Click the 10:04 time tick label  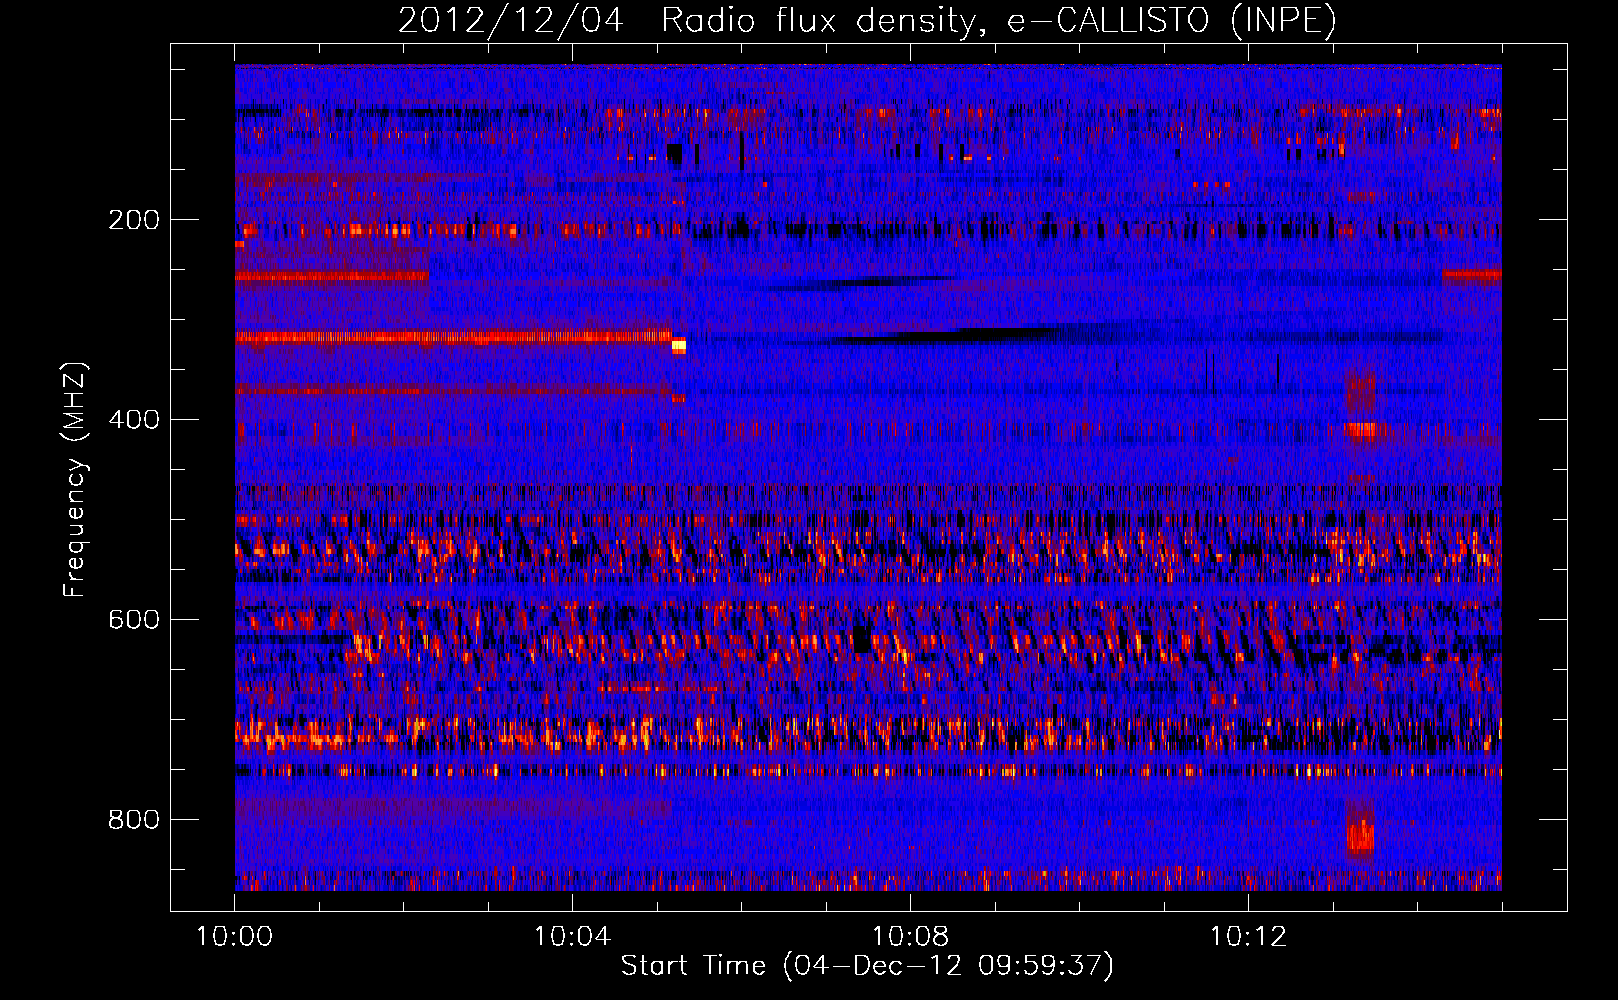(572, 937)
